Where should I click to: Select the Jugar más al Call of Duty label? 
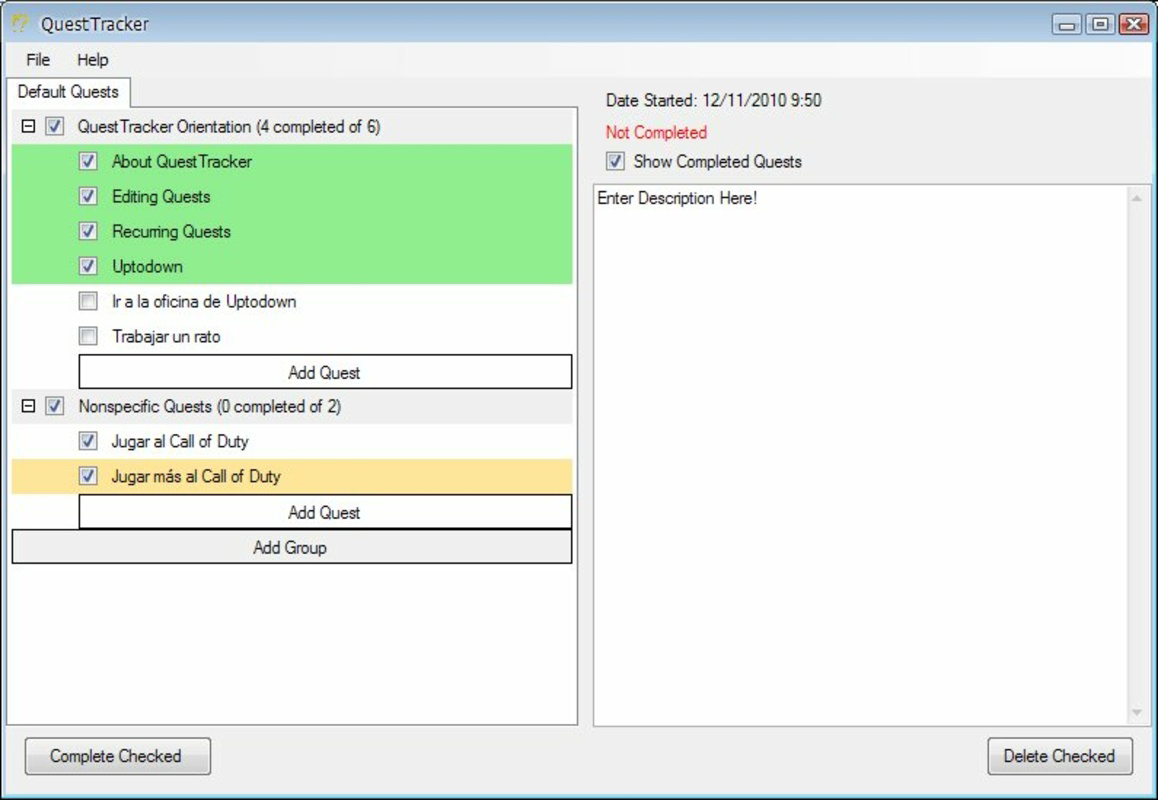[196, 476]
